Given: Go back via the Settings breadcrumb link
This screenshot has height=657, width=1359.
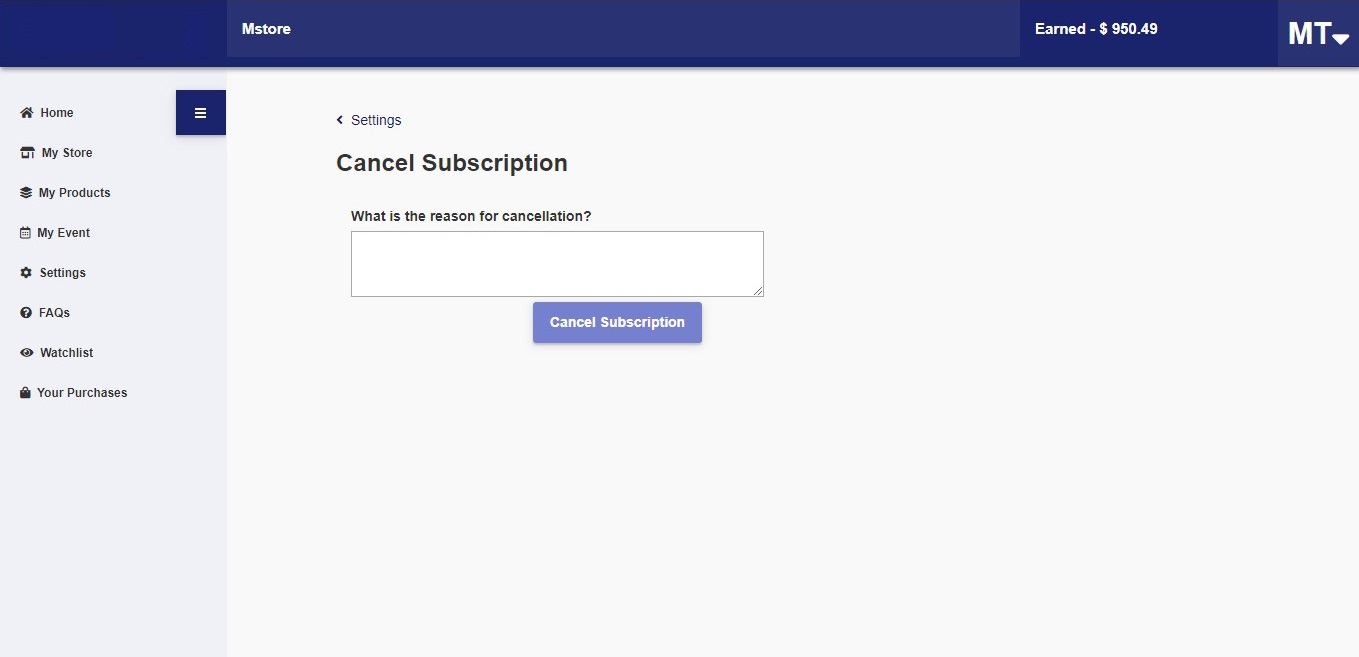Looking at the screenshot, I should tap(376, 120).
